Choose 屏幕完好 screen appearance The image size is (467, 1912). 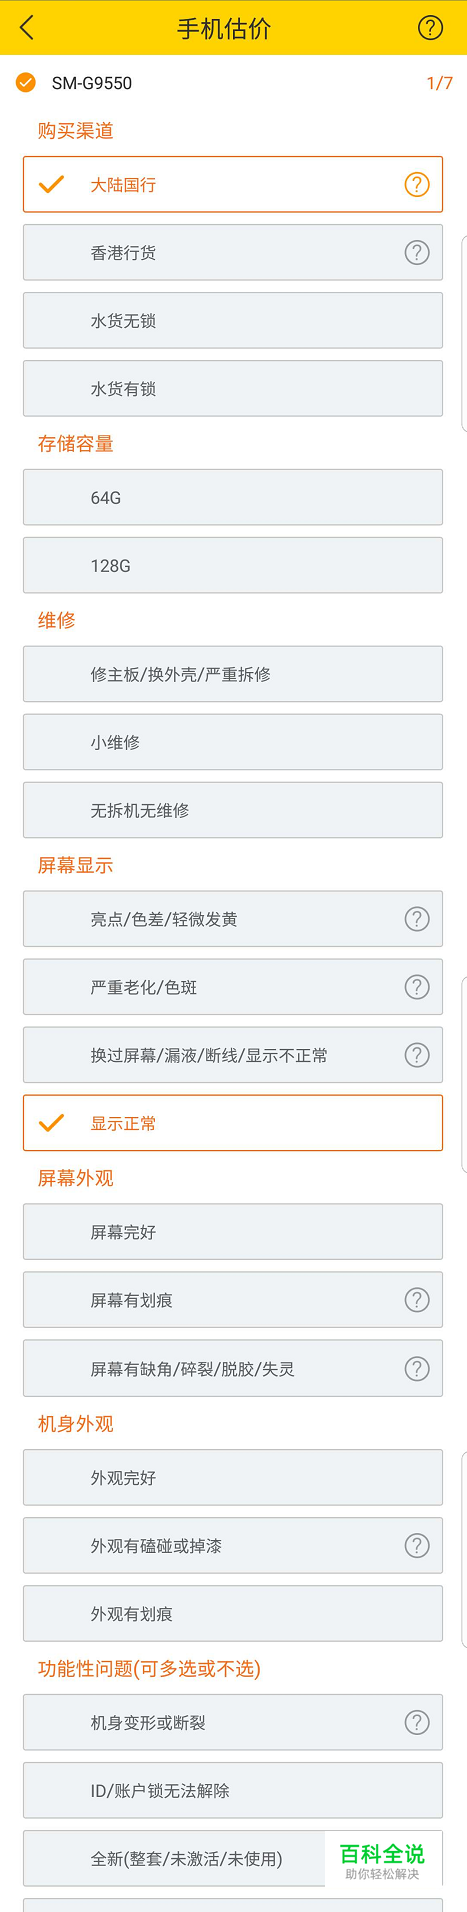(233, 1232)
